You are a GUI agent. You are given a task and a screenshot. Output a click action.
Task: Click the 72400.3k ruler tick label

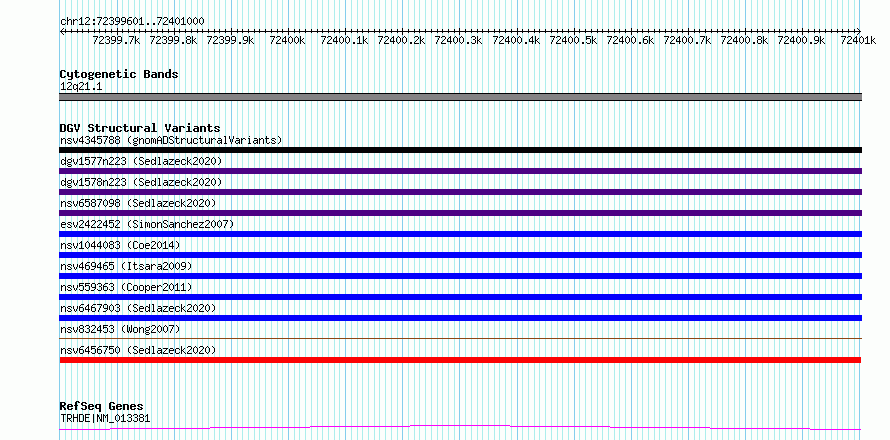(x=459, y=40)
